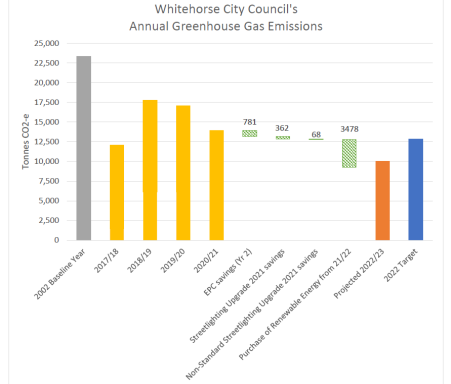451x384 pixels.
Task: Select the y-axis title "Tonnes CO2-e"
Action: point(26,142)
